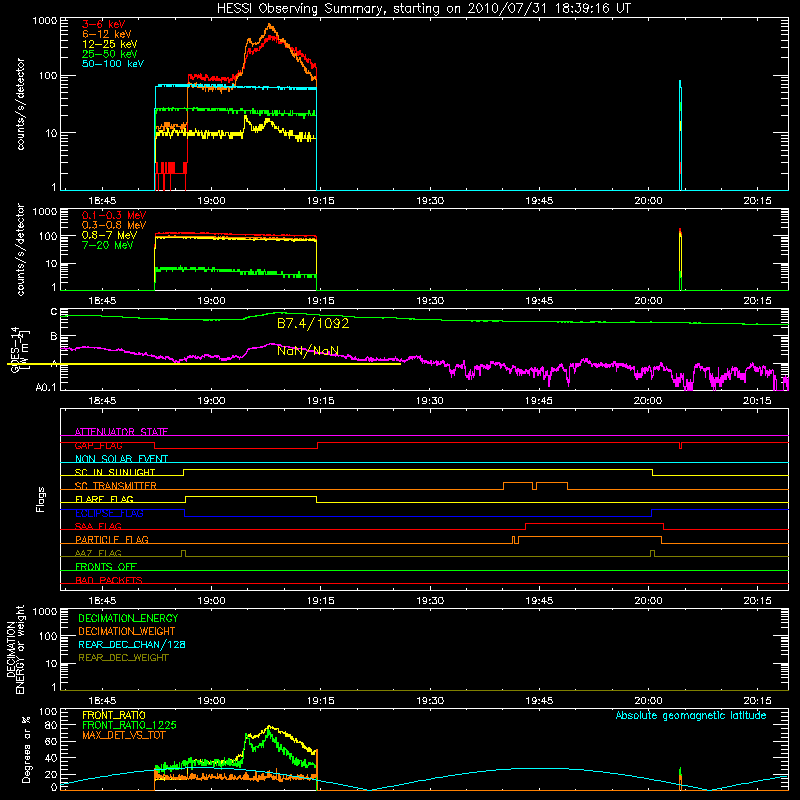Click the 20:00 tick label under top panel
Screen dimensions: 800x800
648,201
